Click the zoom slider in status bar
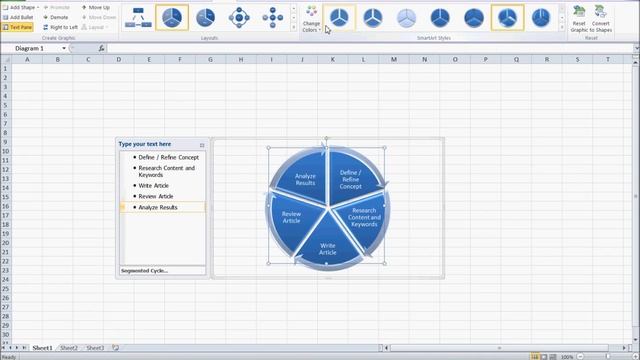 point(608,357)
